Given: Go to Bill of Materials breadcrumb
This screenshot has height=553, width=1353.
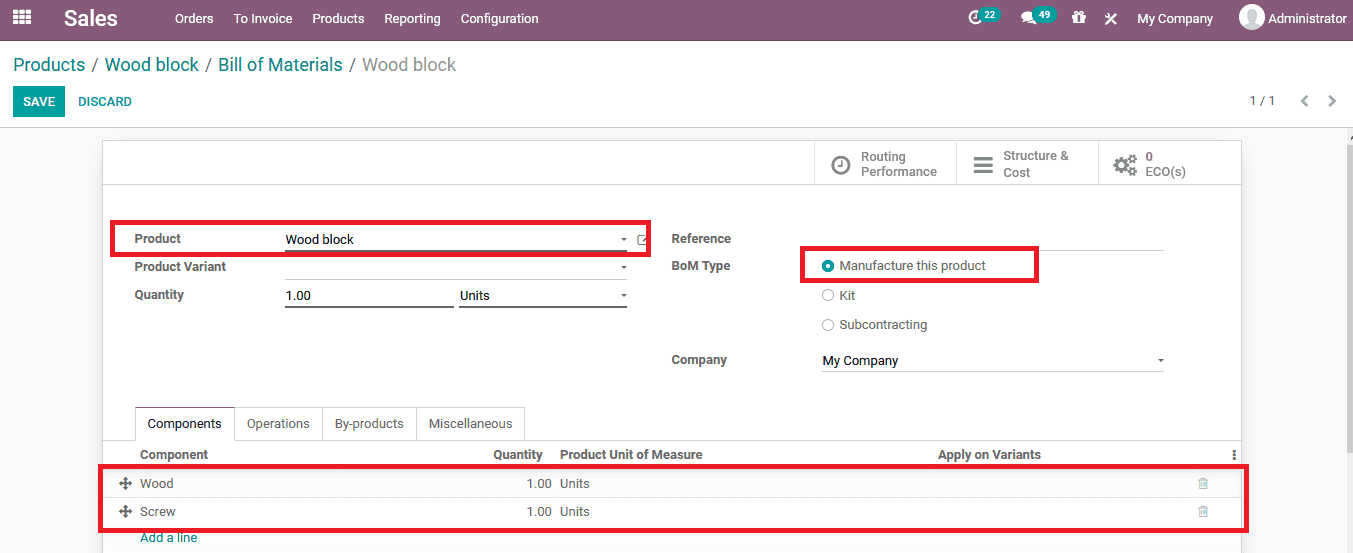Looking at the screenshot, I should (x=280, y=65).
